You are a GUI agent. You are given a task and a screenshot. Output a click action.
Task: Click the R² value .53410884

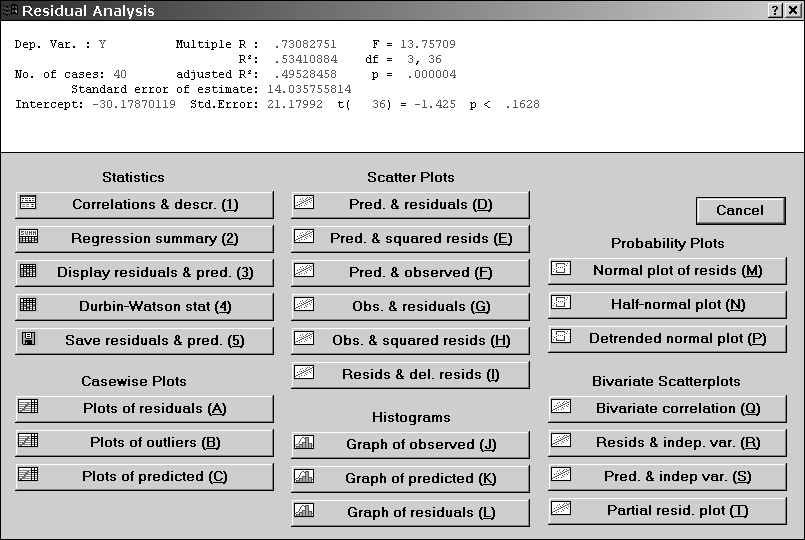305,59
